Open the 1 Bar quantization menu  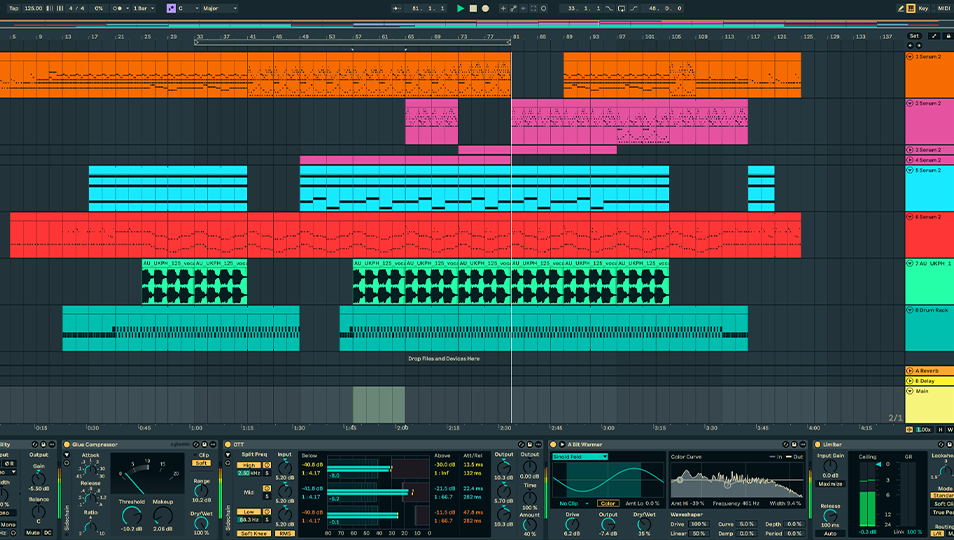142,8
